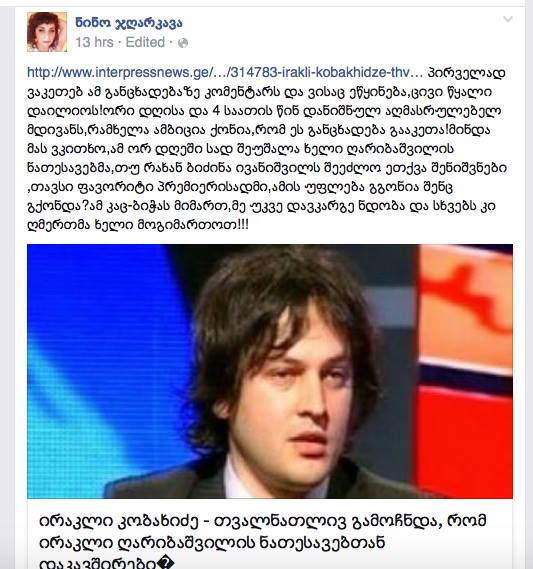Click the text line mentioning ივანიშვილს

[267, 168]
